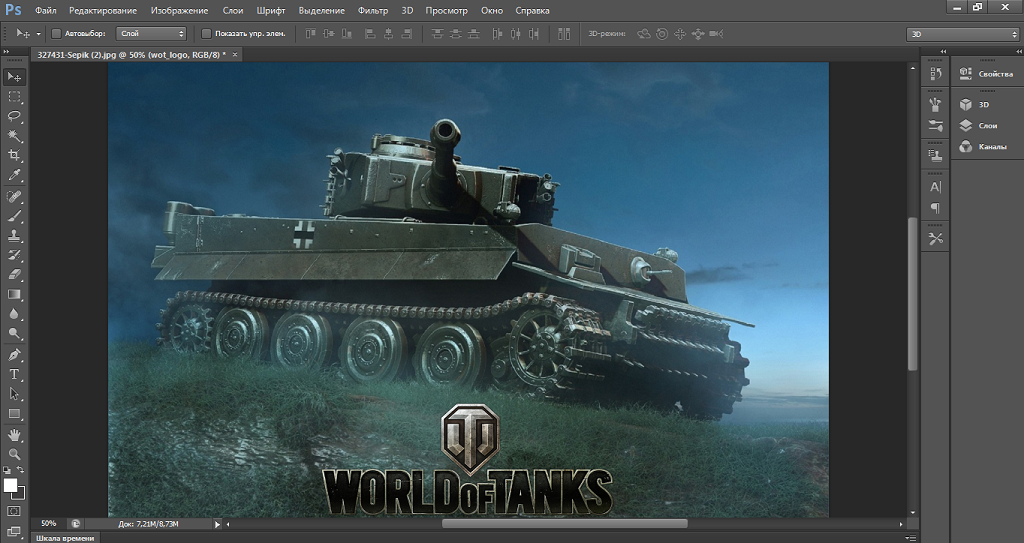
Task: Collapse the narrow icon panel column
Action: pos(943,51)
